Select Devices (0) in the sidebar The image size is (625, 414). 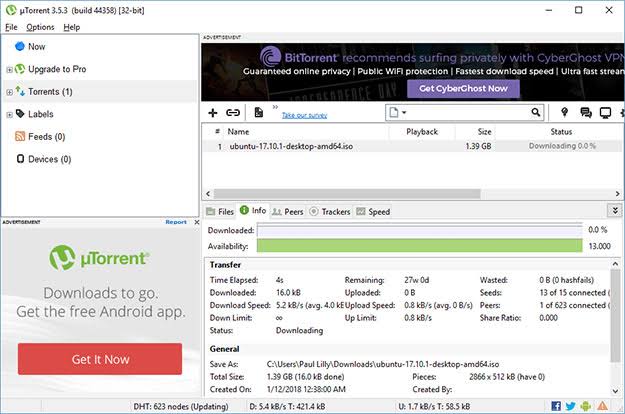(x=49, y=159)
